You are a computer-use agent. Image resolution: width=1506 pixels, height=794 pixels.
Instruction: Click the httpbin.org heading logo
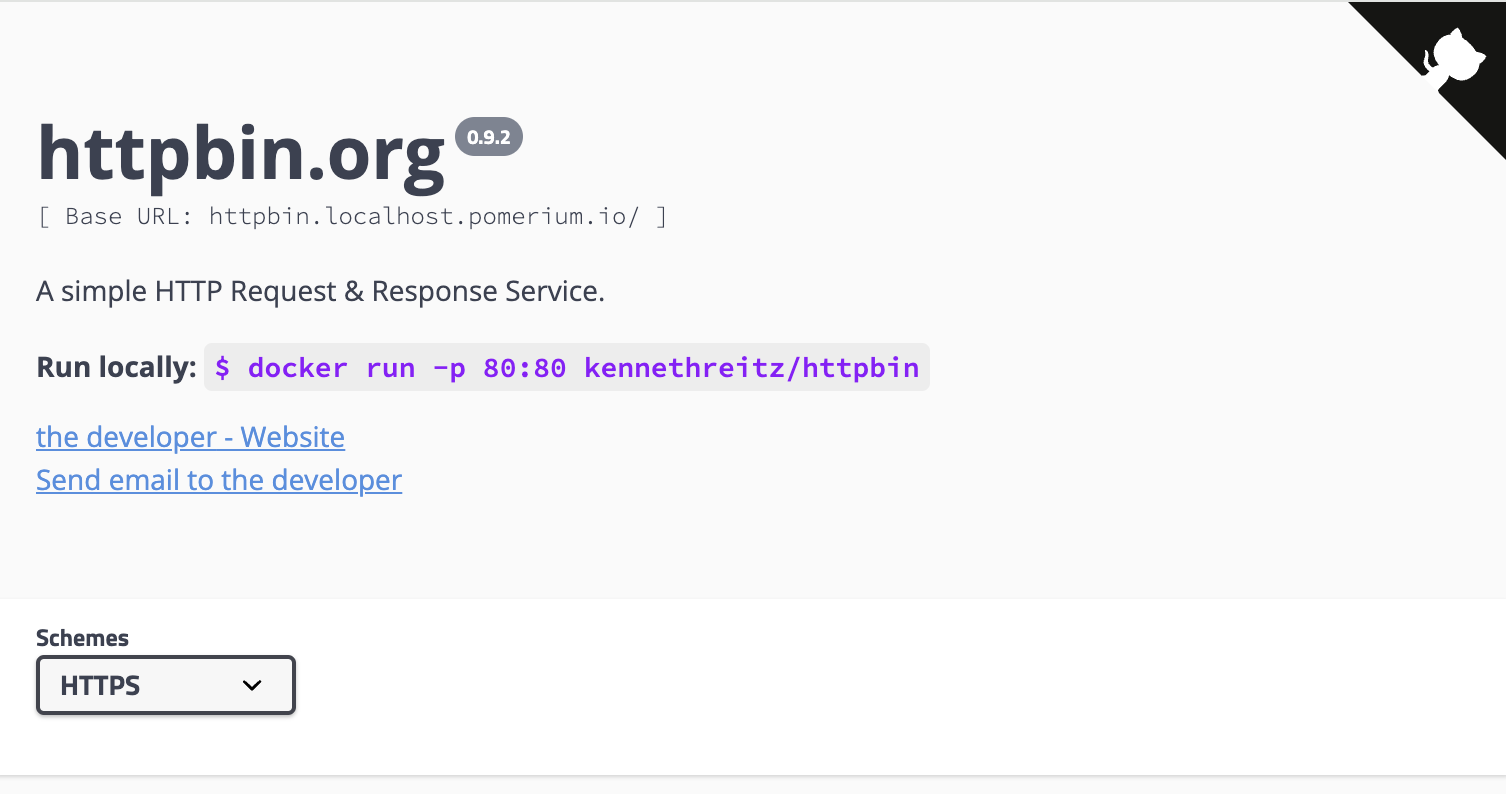[240, 152]
